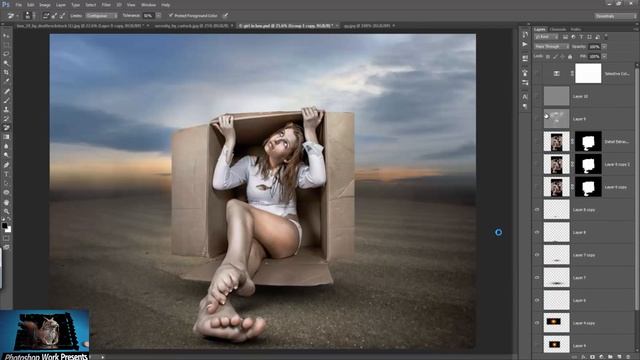Show the Layer 9 layer
This screenshot has width=640, height=360.
[537, 119]
